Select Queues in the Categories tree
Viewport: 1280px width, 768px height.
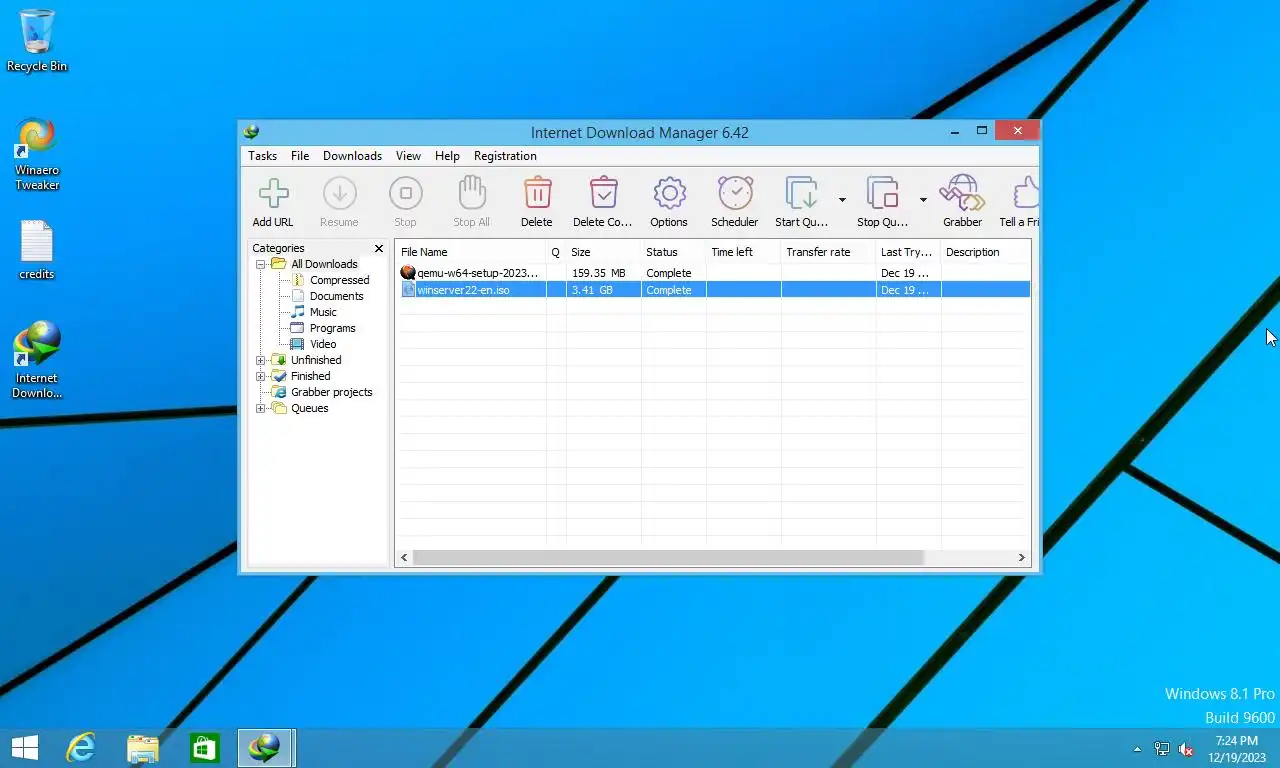tap(309, 408)
